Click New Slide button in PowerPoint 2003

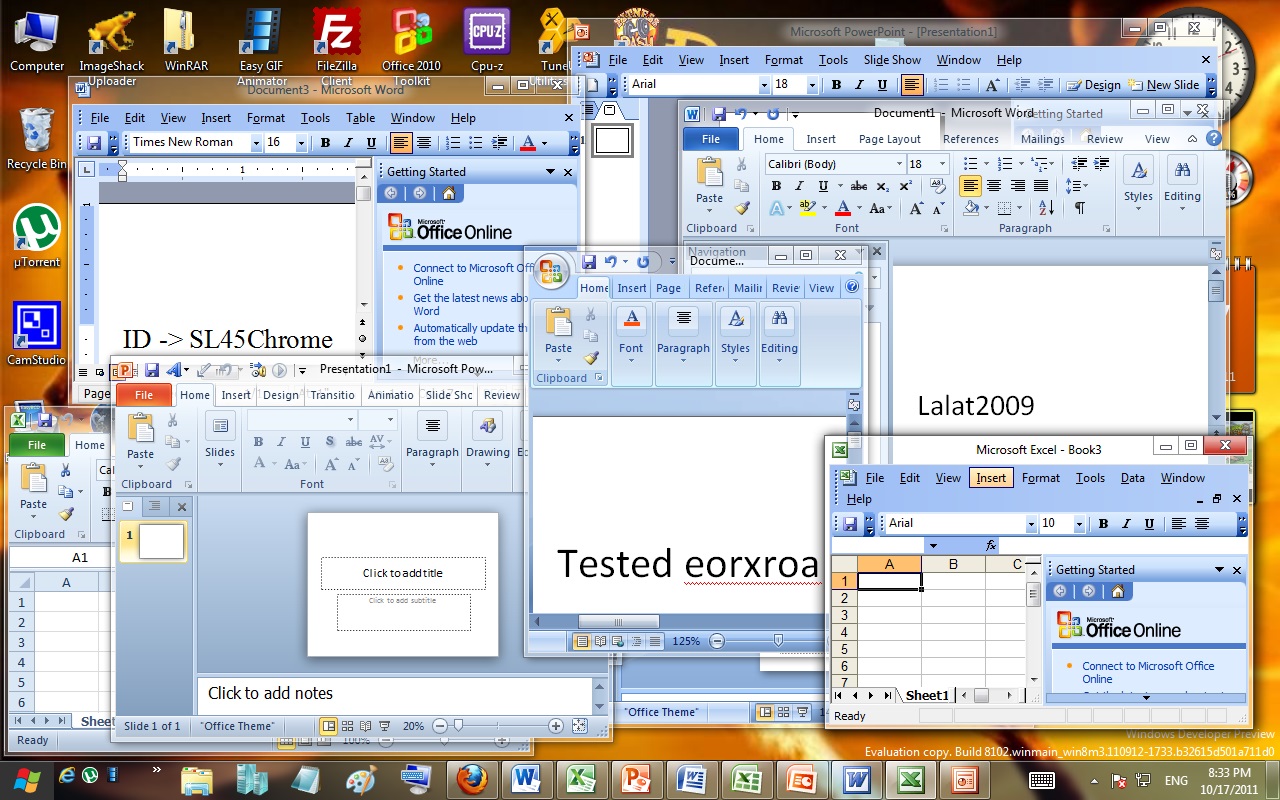pos(1164,85)
